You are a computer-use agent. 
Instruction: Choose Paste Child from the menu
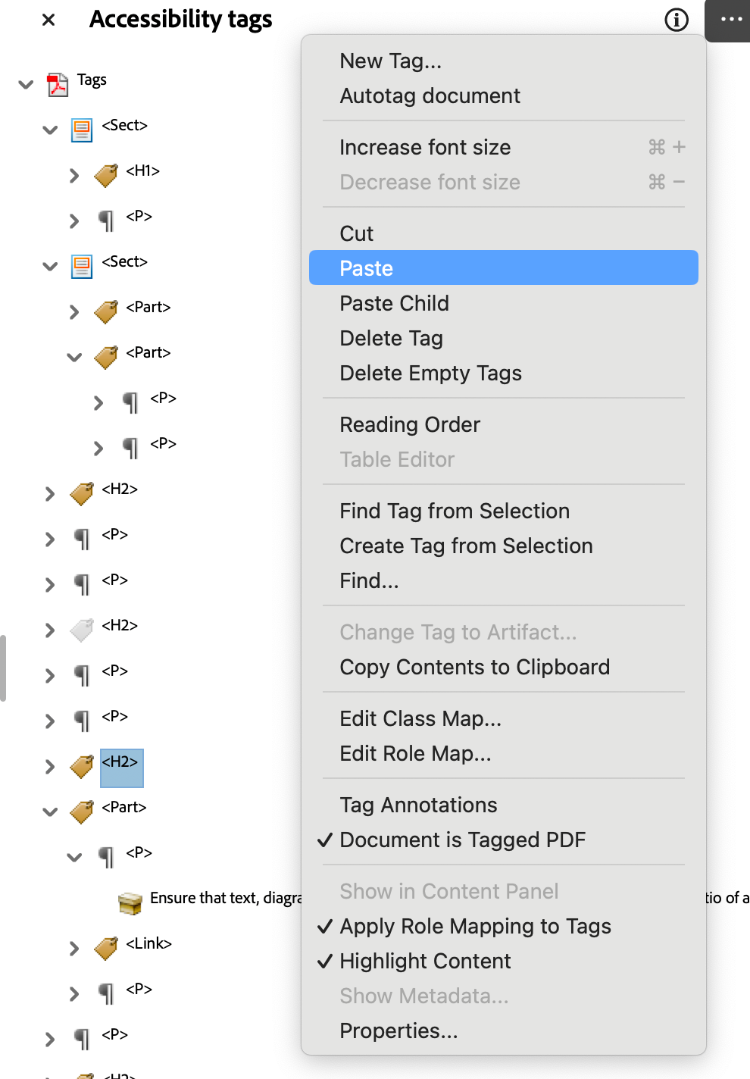pos(393,303)
